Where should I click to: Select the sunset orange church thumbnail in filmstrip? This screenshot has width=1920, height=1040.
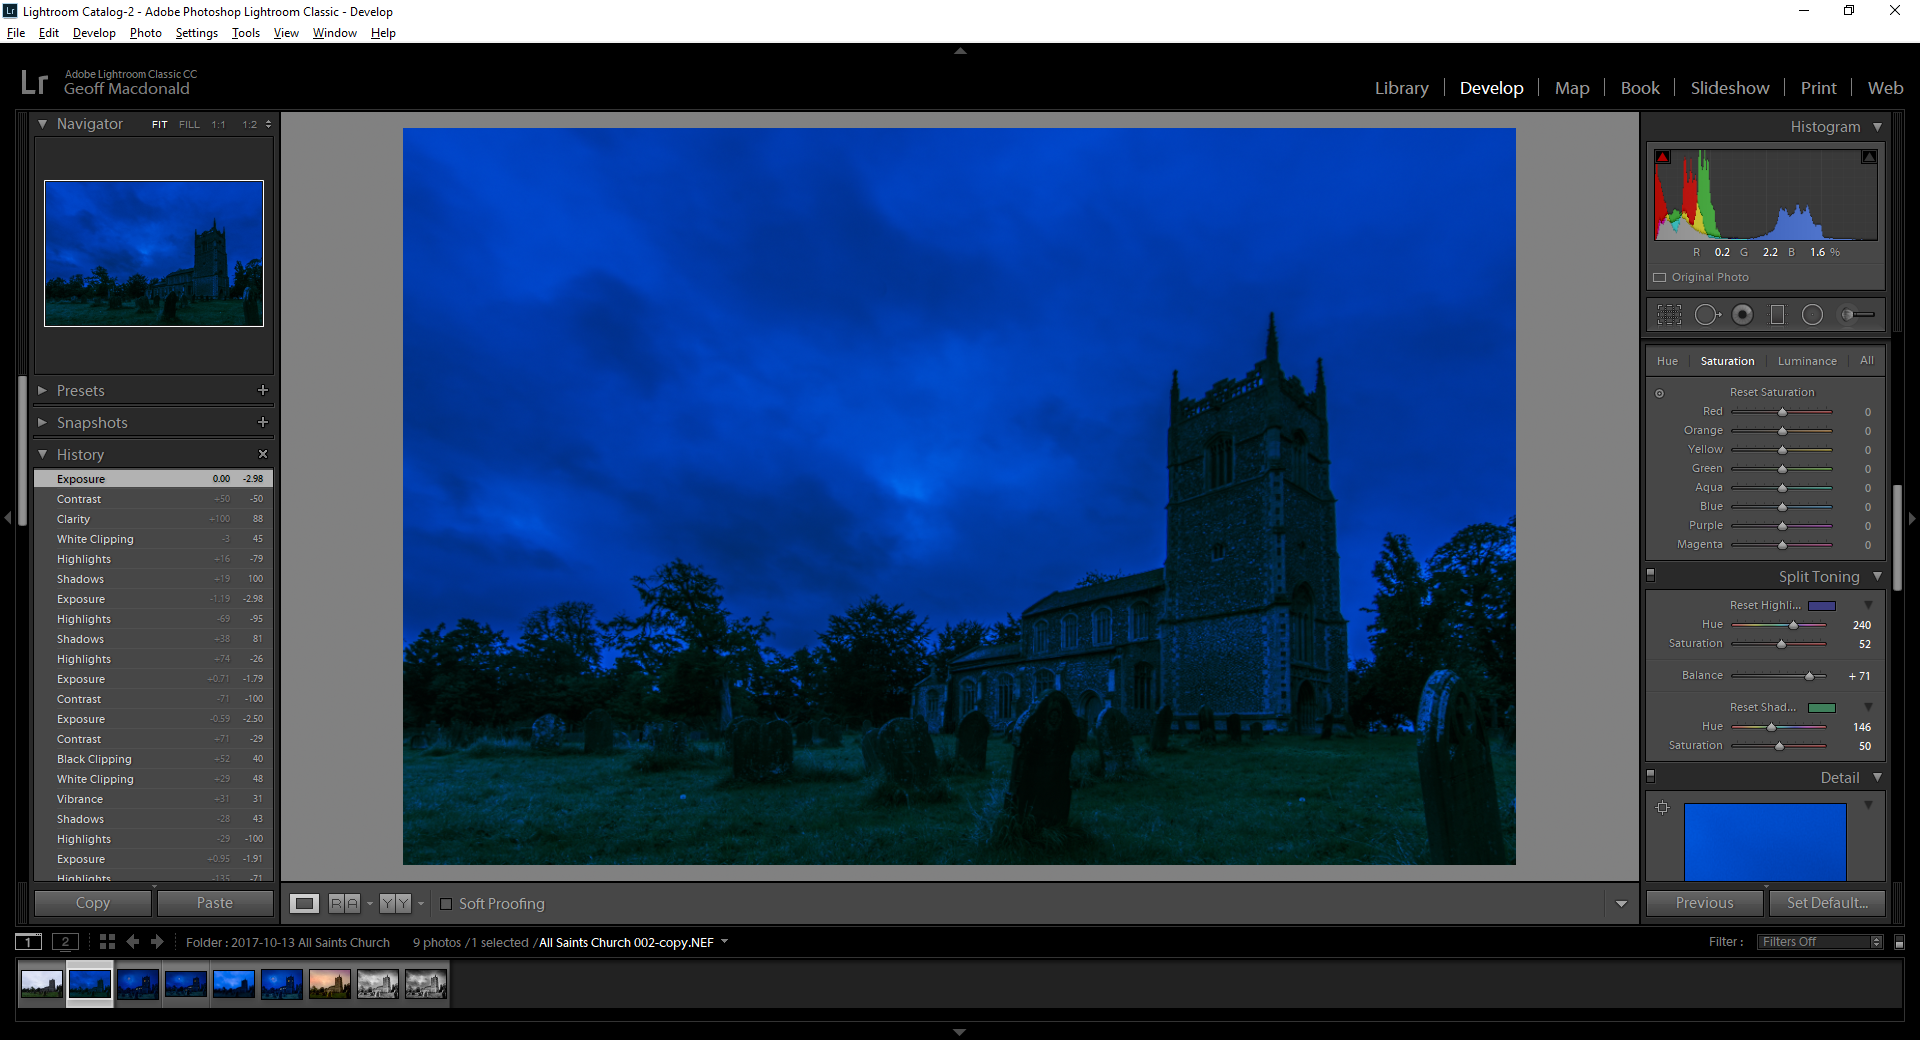pos(330,985)
